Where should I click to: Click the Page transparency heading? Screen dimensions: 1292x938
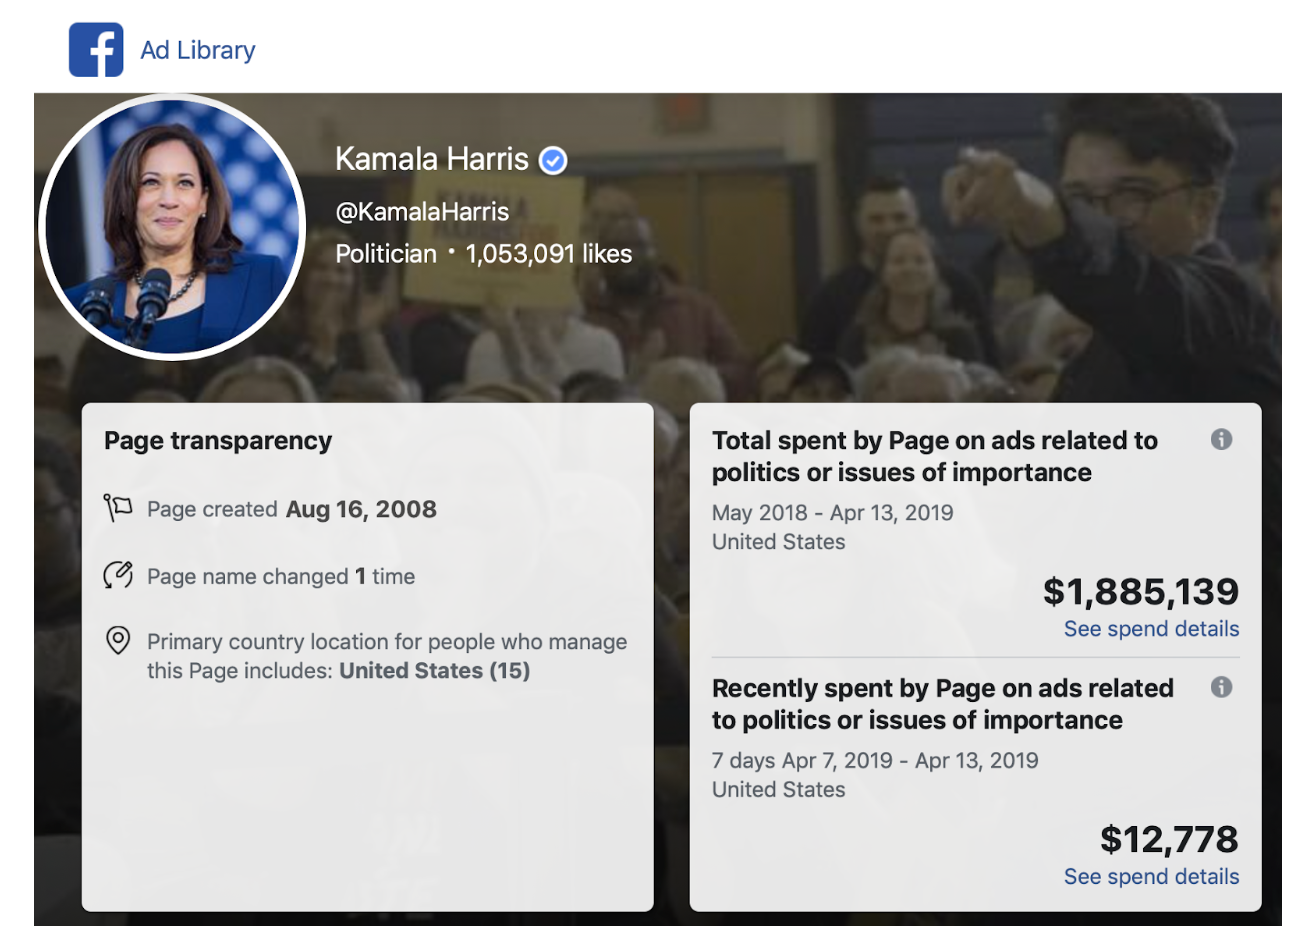(x=218, y=441)
